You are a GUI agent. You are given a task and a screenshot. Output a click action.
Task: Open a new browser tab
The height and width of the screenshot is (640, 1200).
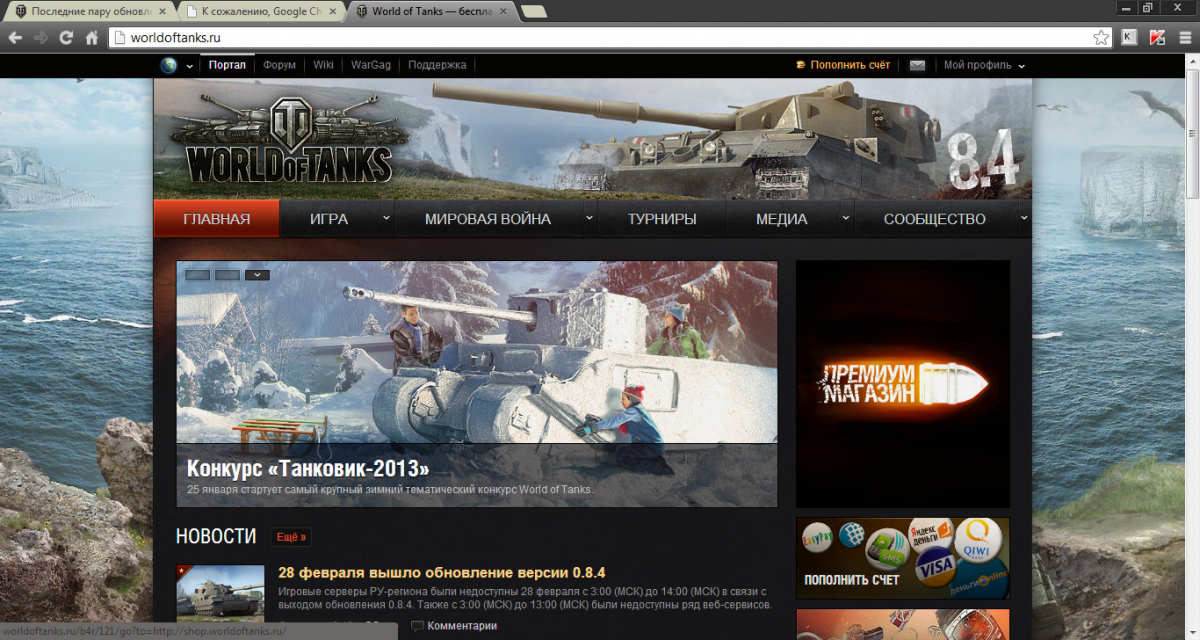[534, 12]
